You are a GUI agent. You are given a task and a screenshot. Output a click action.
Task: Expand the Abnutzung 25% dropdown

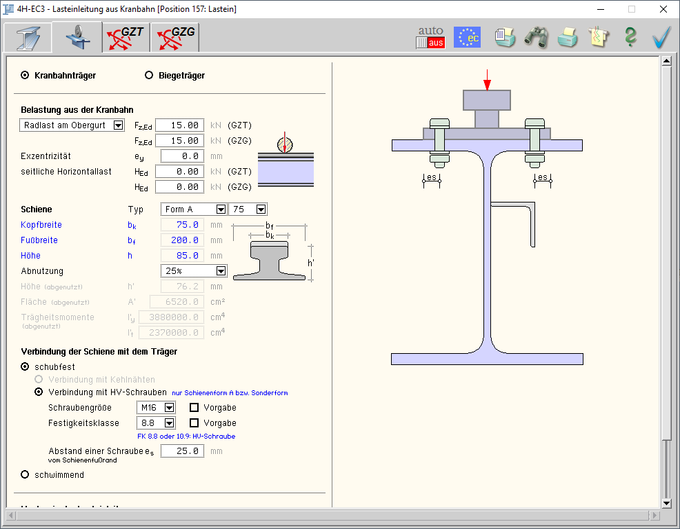[221, 270]
